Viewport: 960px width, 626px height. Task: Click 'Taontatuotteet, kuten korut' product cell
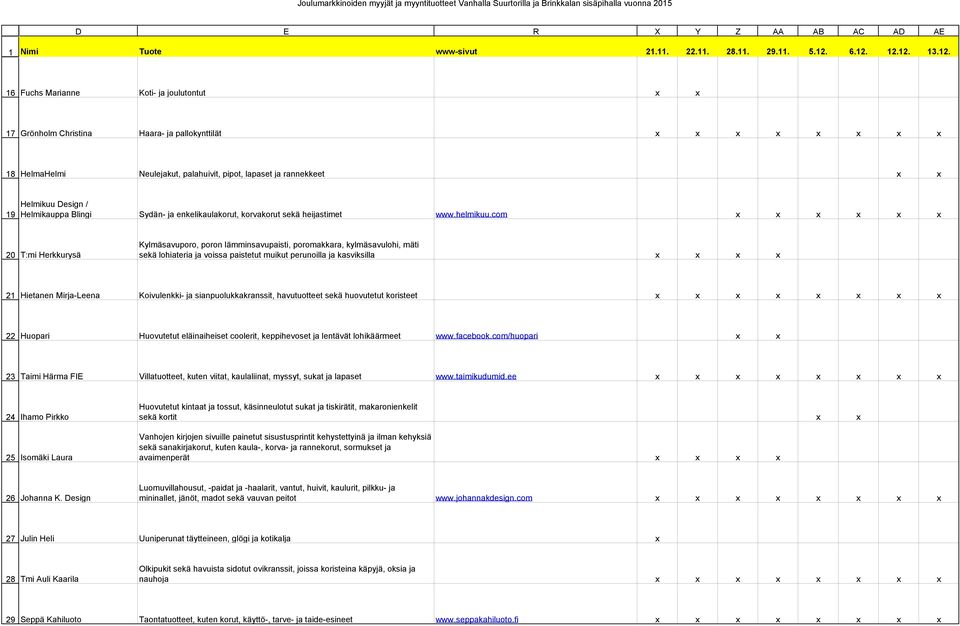point(286,604)
